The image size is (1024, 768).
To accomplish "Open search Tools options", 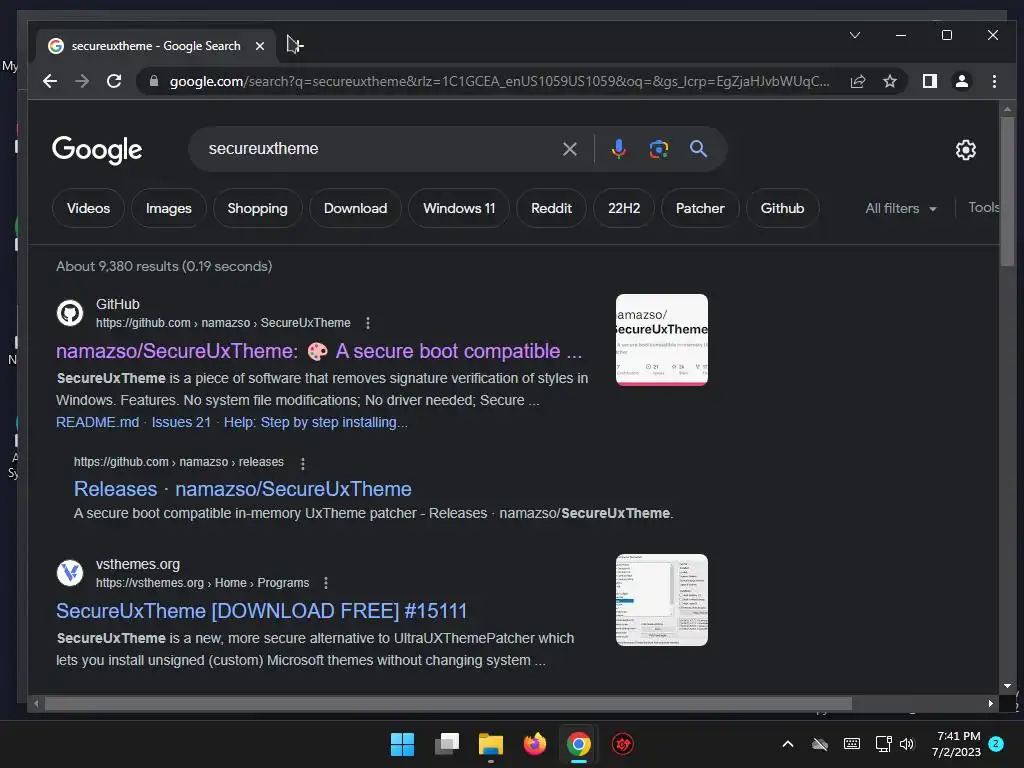I will pyautogui.click(x=984, y=208).
